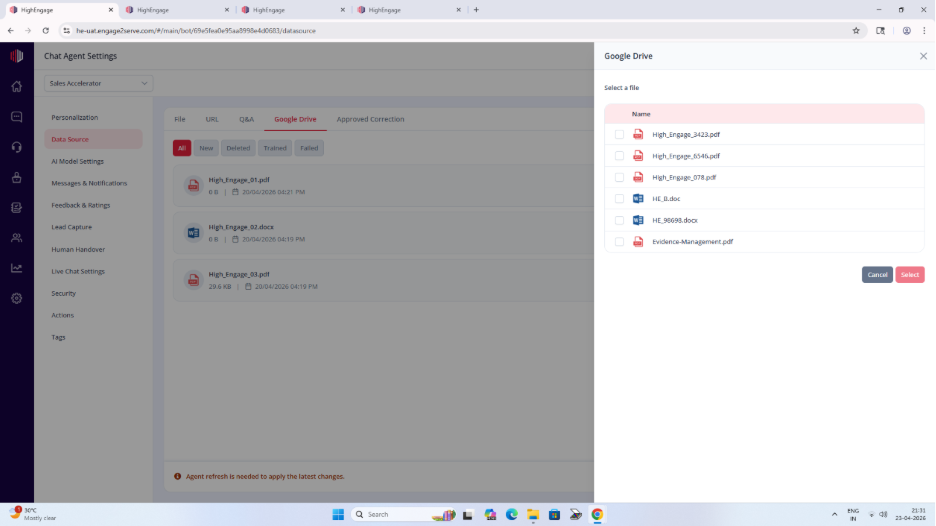Switch to the URL tab
This screenshot has height=526, width=936.
click(x=212, y=119)
